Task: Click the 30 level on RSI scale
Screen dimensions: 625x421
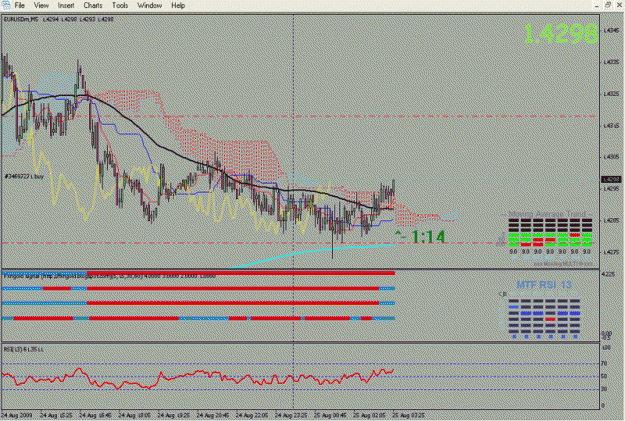Action: [604, 389]
